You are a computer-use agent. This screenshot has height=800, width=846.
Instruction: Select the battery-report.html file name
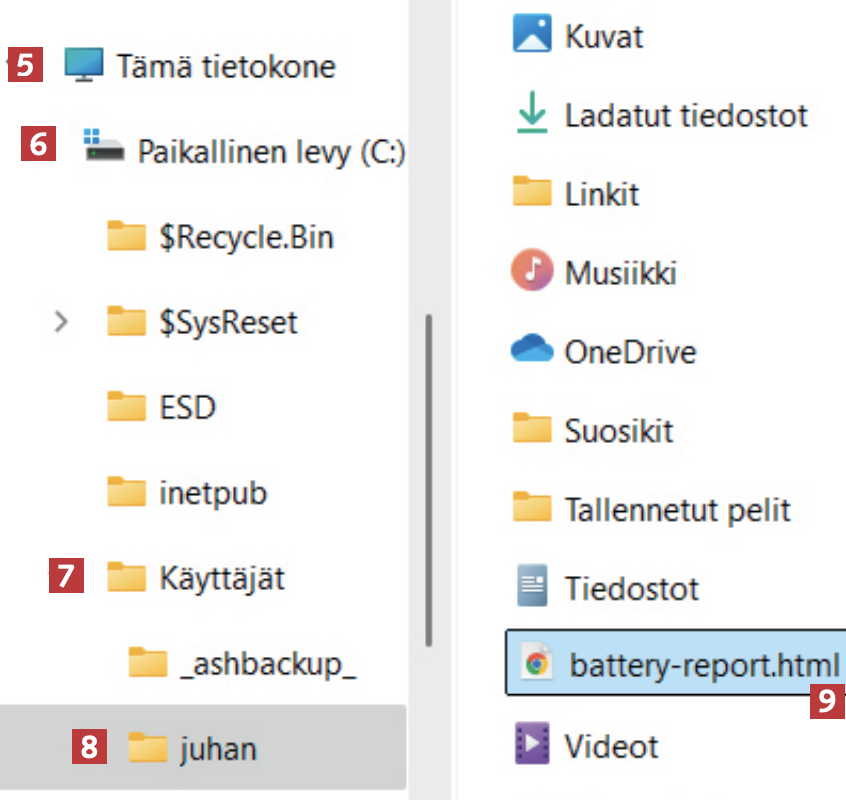[x=704, y=665]
